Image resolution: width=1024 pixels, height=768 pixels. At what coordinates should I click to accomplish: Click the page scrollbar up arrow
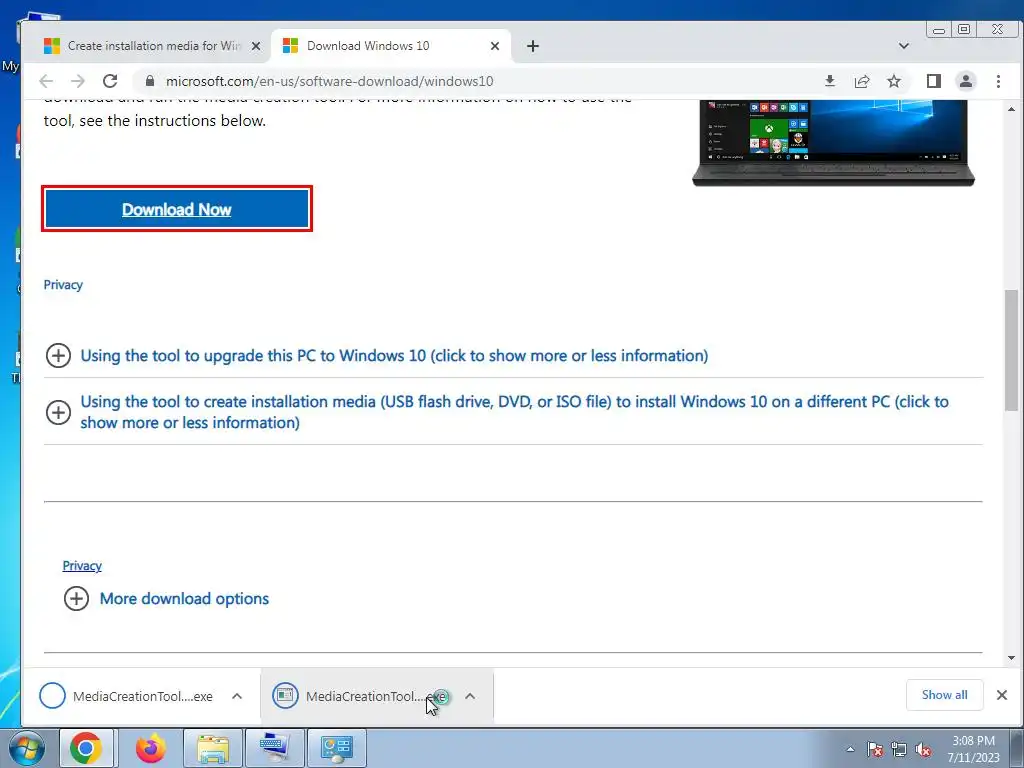[x=1012, y=109]
